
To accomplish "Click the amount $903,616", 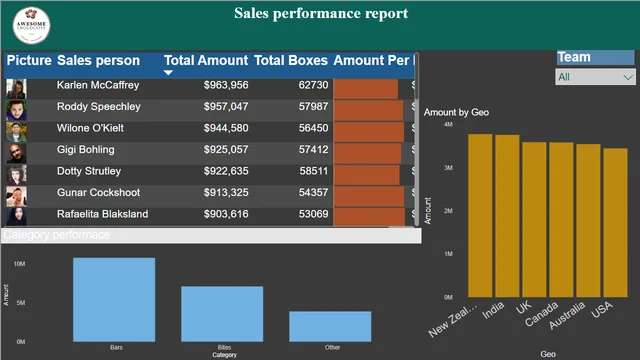I will click(x=226, y=214).
